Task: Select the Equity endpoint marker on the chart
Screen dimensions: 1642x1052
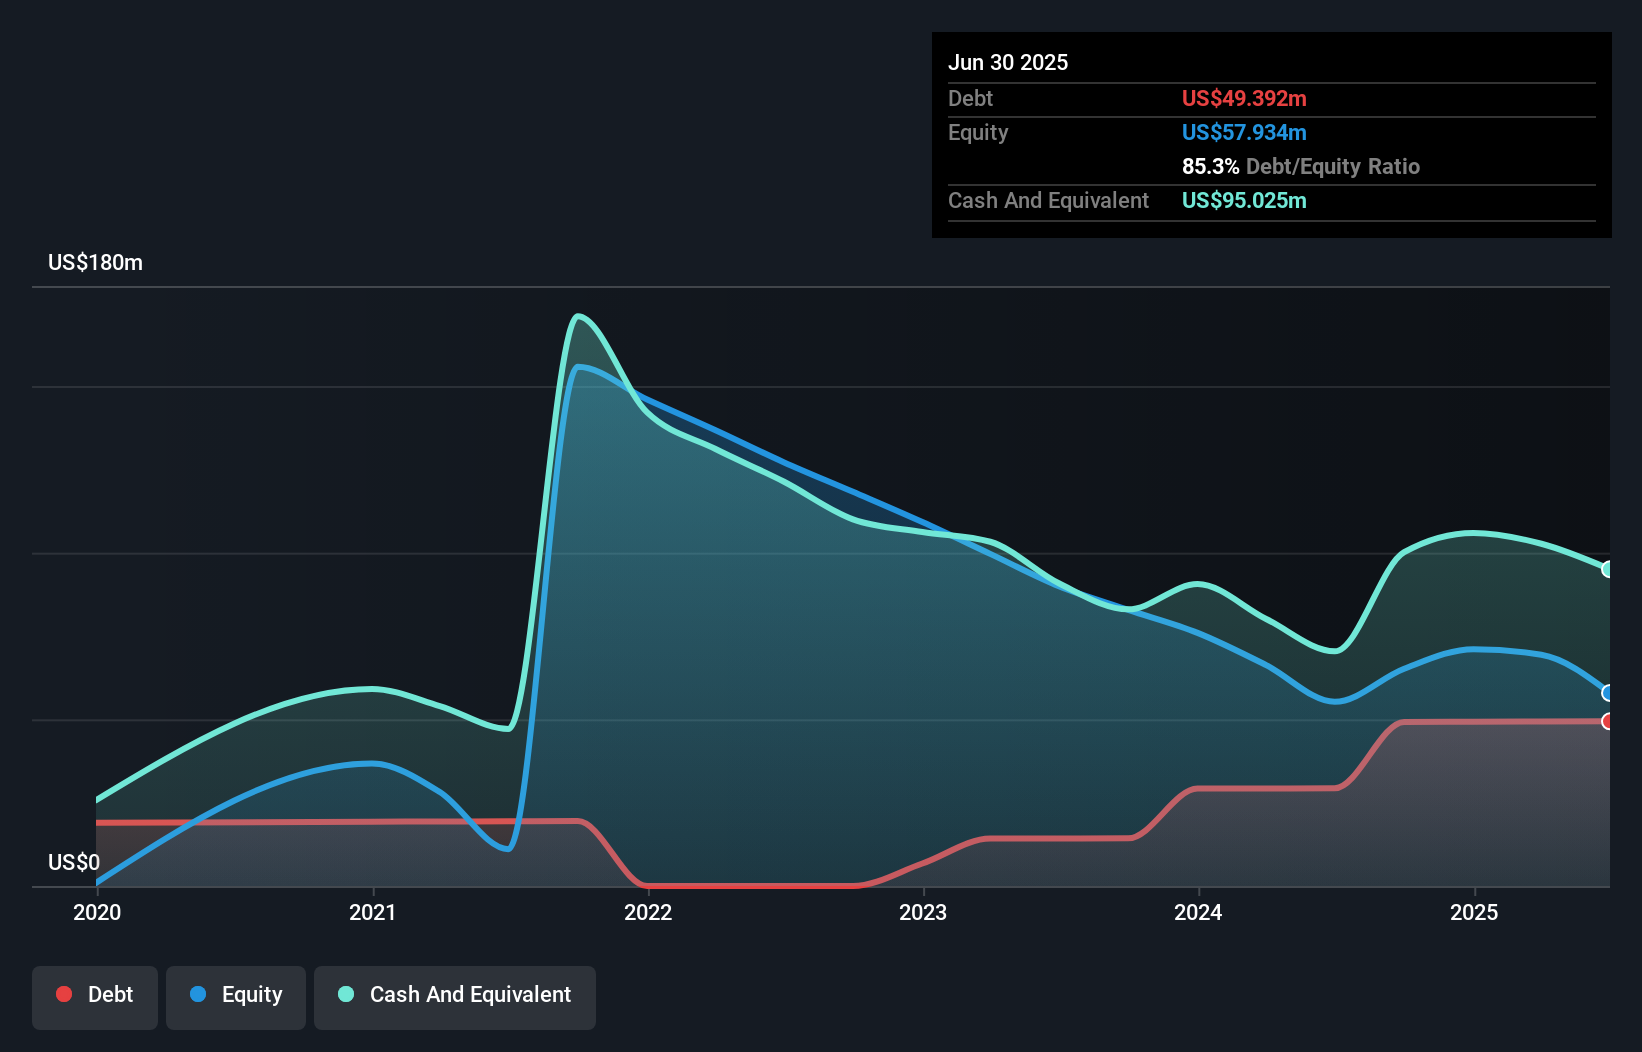Action: tap(1608, 692)
